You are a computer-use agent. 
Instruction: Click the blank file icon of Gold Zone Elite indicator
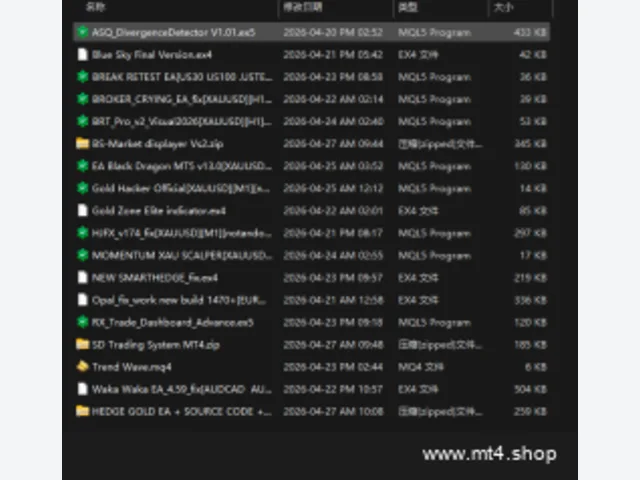point(82,210)
